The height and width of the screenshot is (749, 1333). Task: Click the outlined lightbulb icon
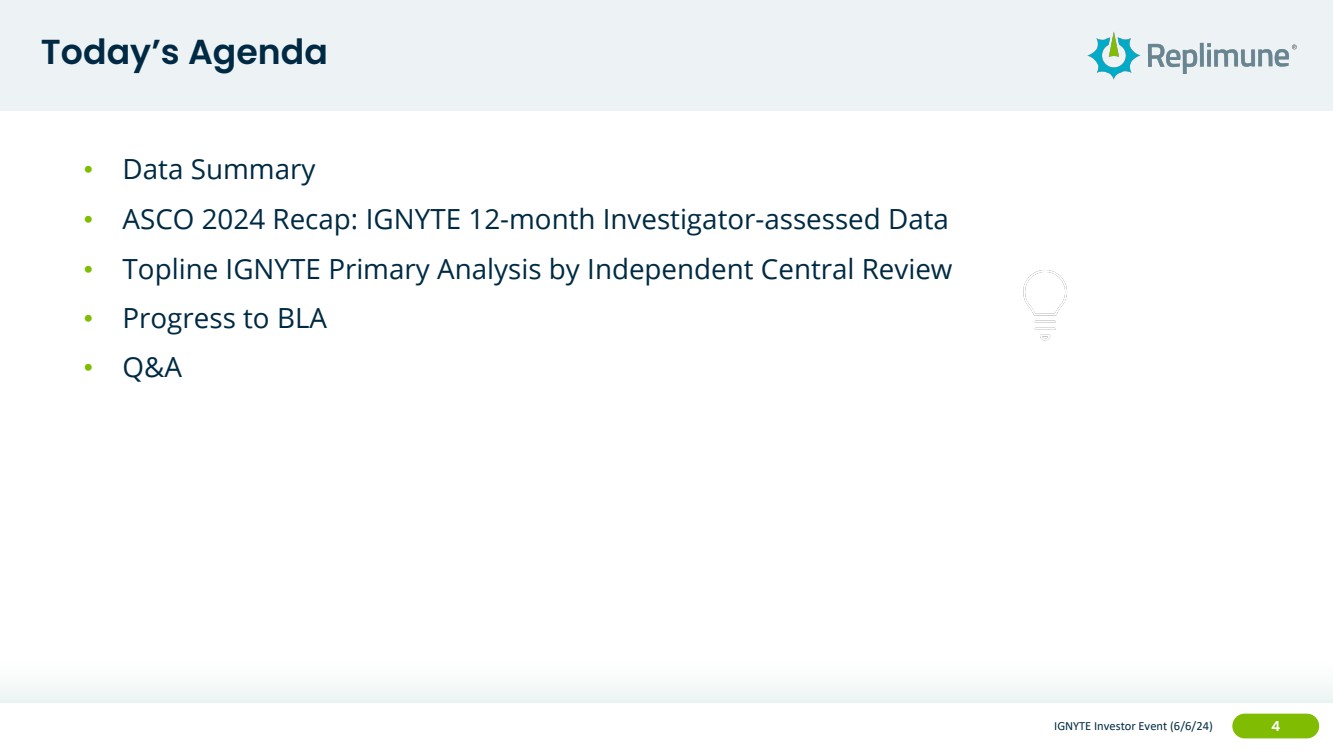point(1045,306)
